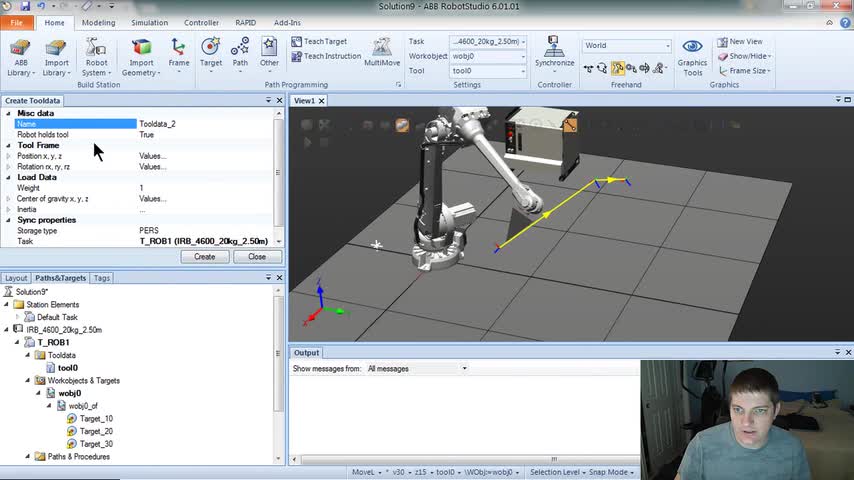Open the World coordinate system dropdown
The width and height of the screenshot is (854, 480).
tap(626, 46)
